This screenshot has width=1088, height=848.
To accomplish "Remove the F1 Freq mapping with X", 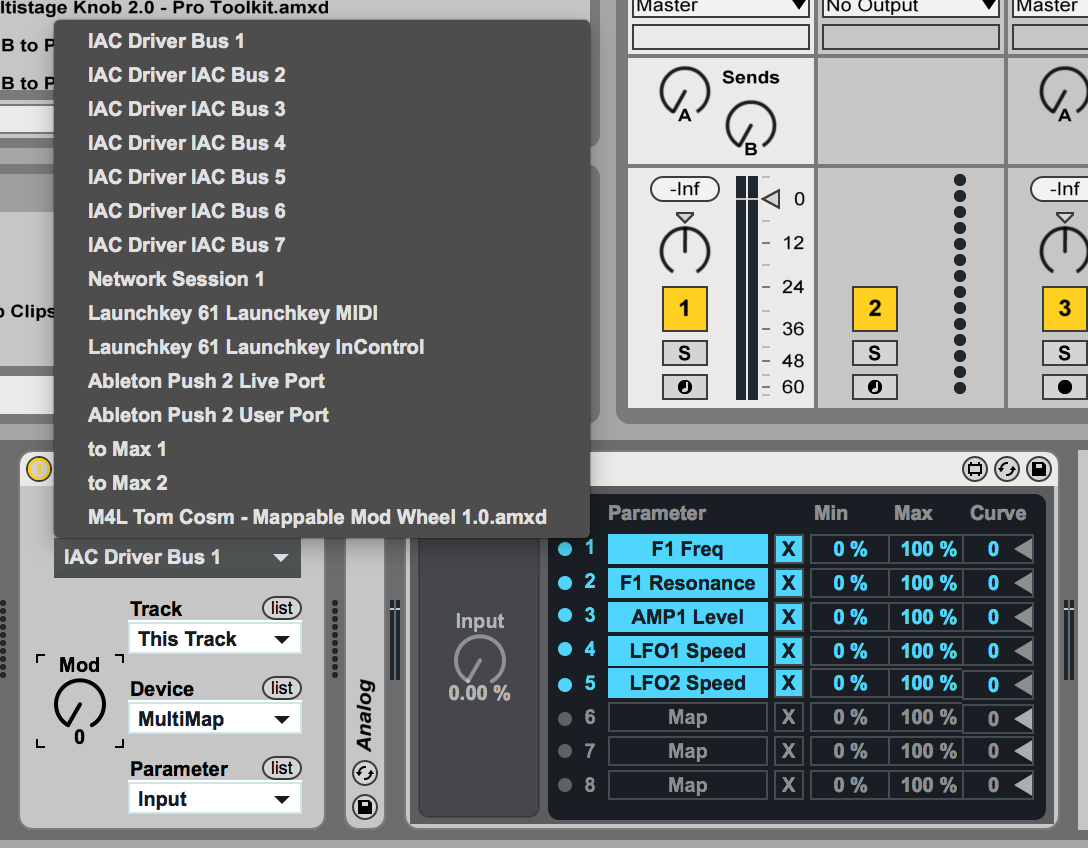I will 789,549.
